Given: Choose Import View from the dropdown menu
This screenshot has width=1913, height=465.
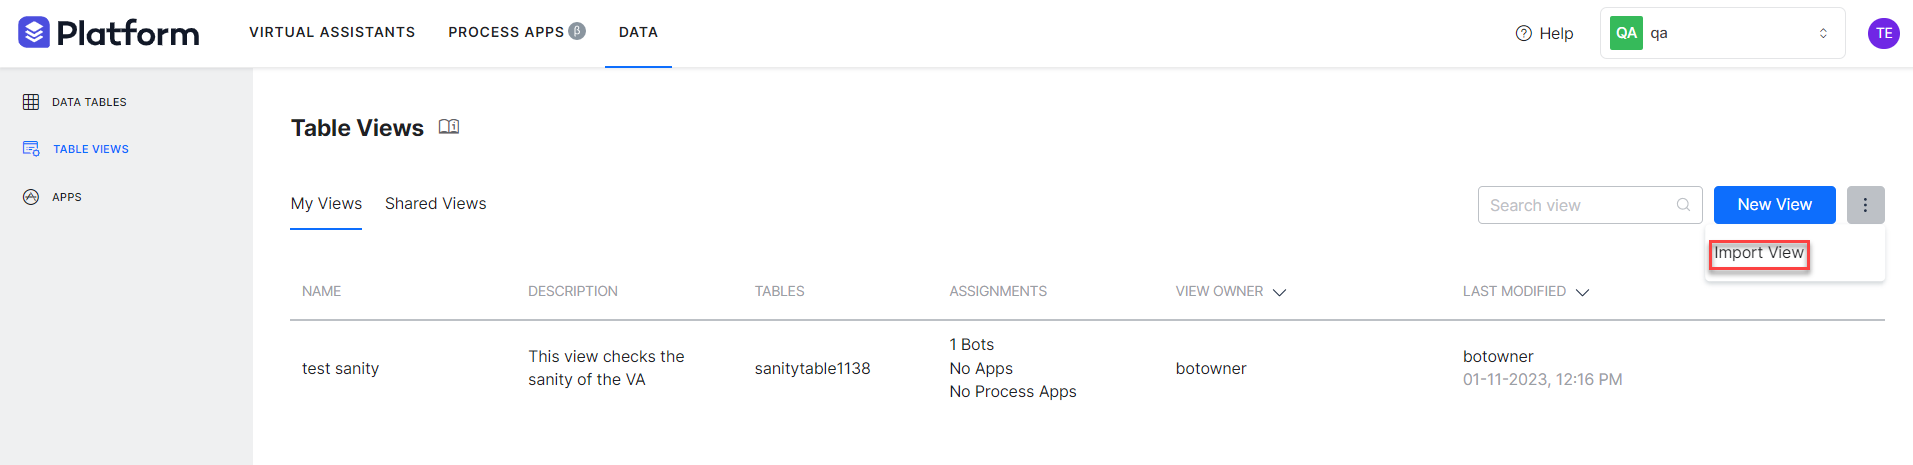Looking at the screenshot, I should (x=1758, y=253).
